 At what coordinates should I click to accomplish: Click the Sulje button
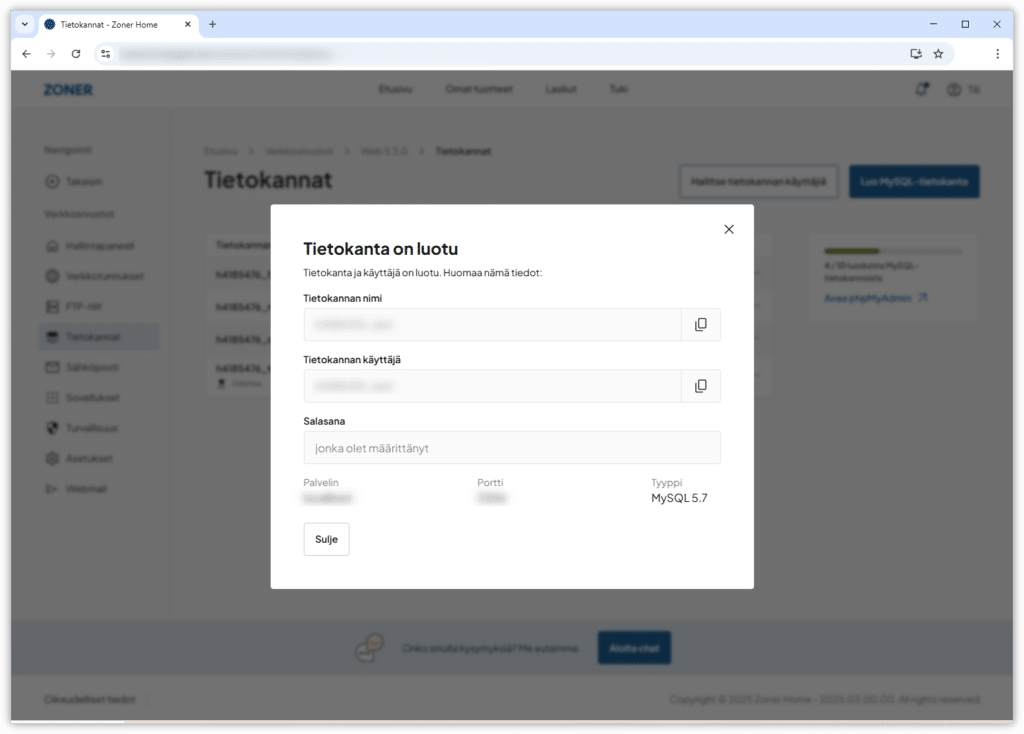pos(326,539)
